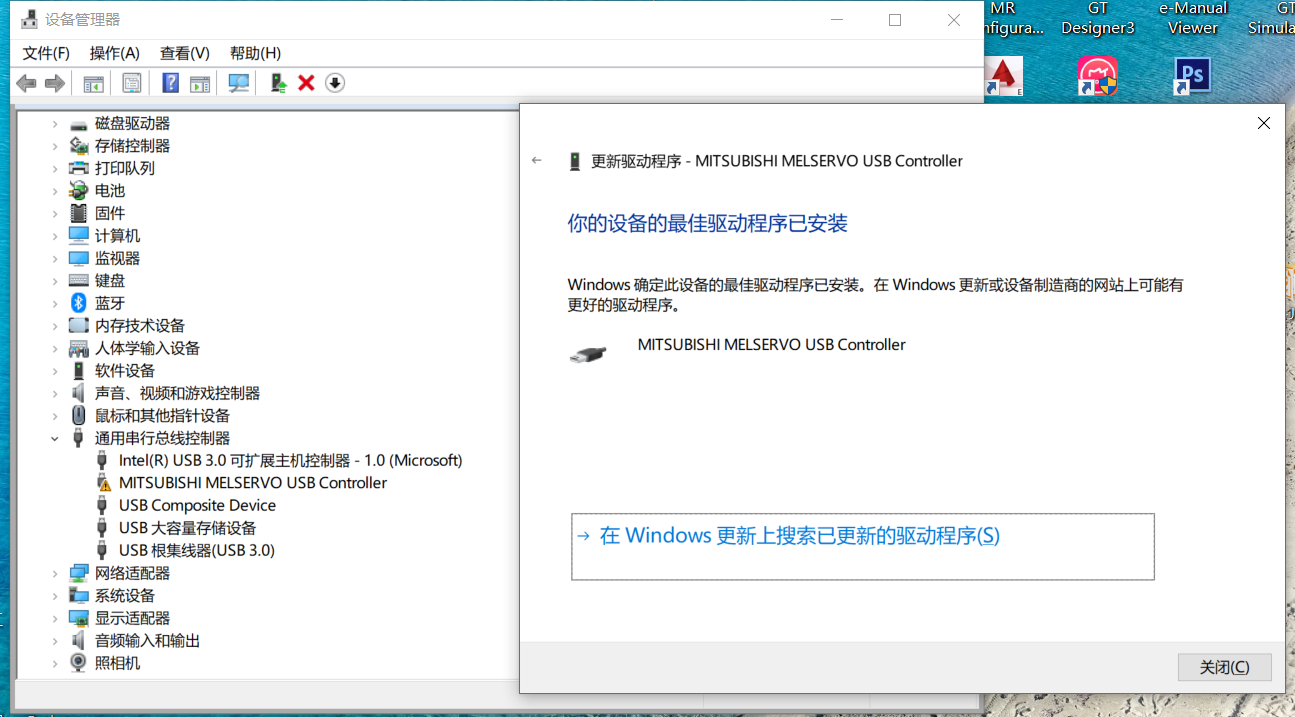The height and width of the screenshot is (717, 1295).
Task: Expand the 网络适配器 category
Action: coord(56,574)
